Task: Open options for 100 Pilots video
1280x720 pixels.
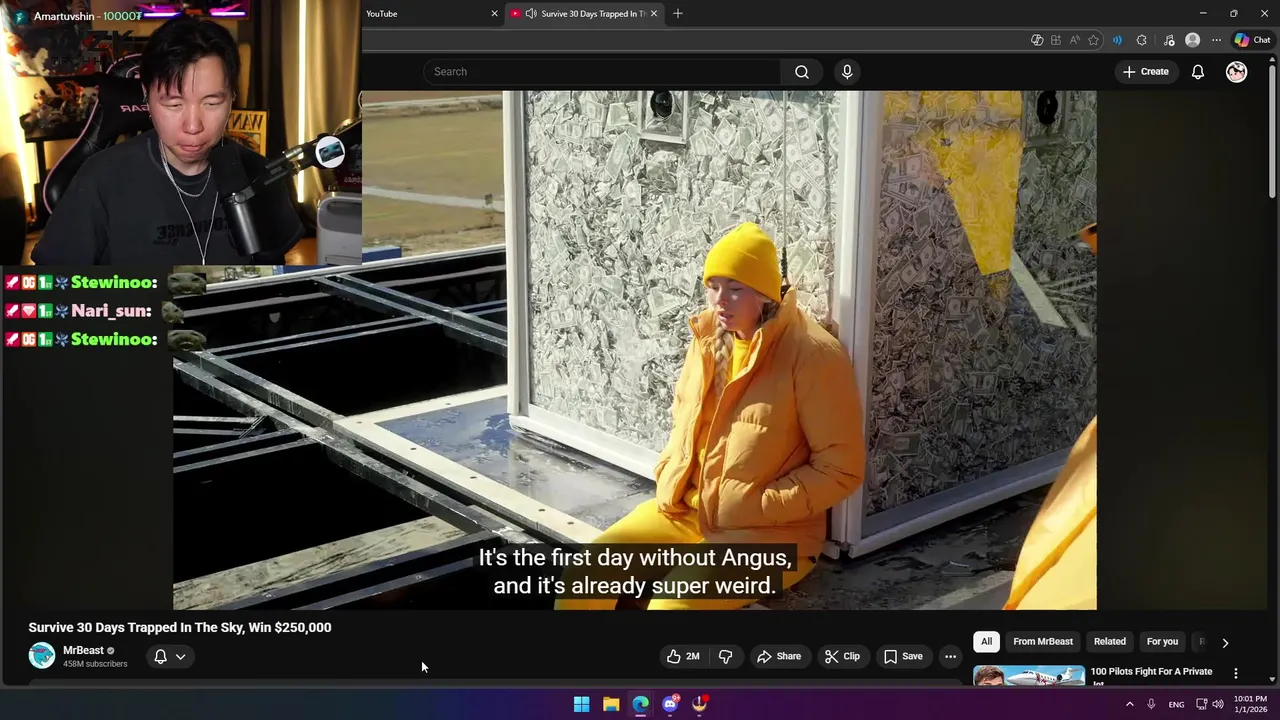Action: (x=1236, y=674)
